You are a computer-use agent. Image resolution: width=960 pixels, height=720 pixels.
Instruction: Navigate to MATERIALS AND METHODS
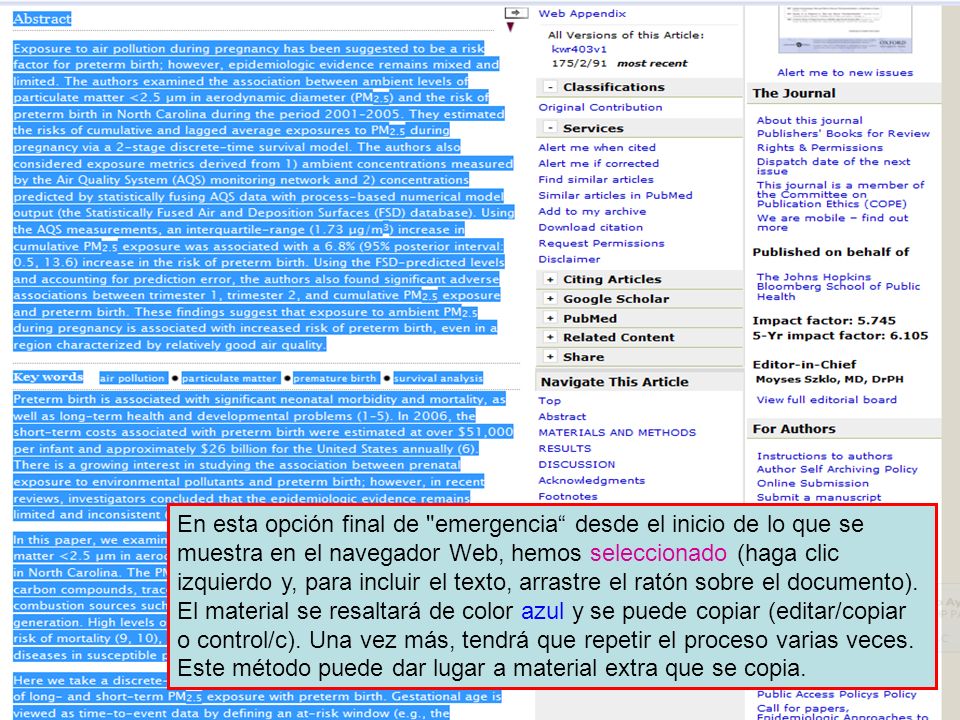pos(617,432)
